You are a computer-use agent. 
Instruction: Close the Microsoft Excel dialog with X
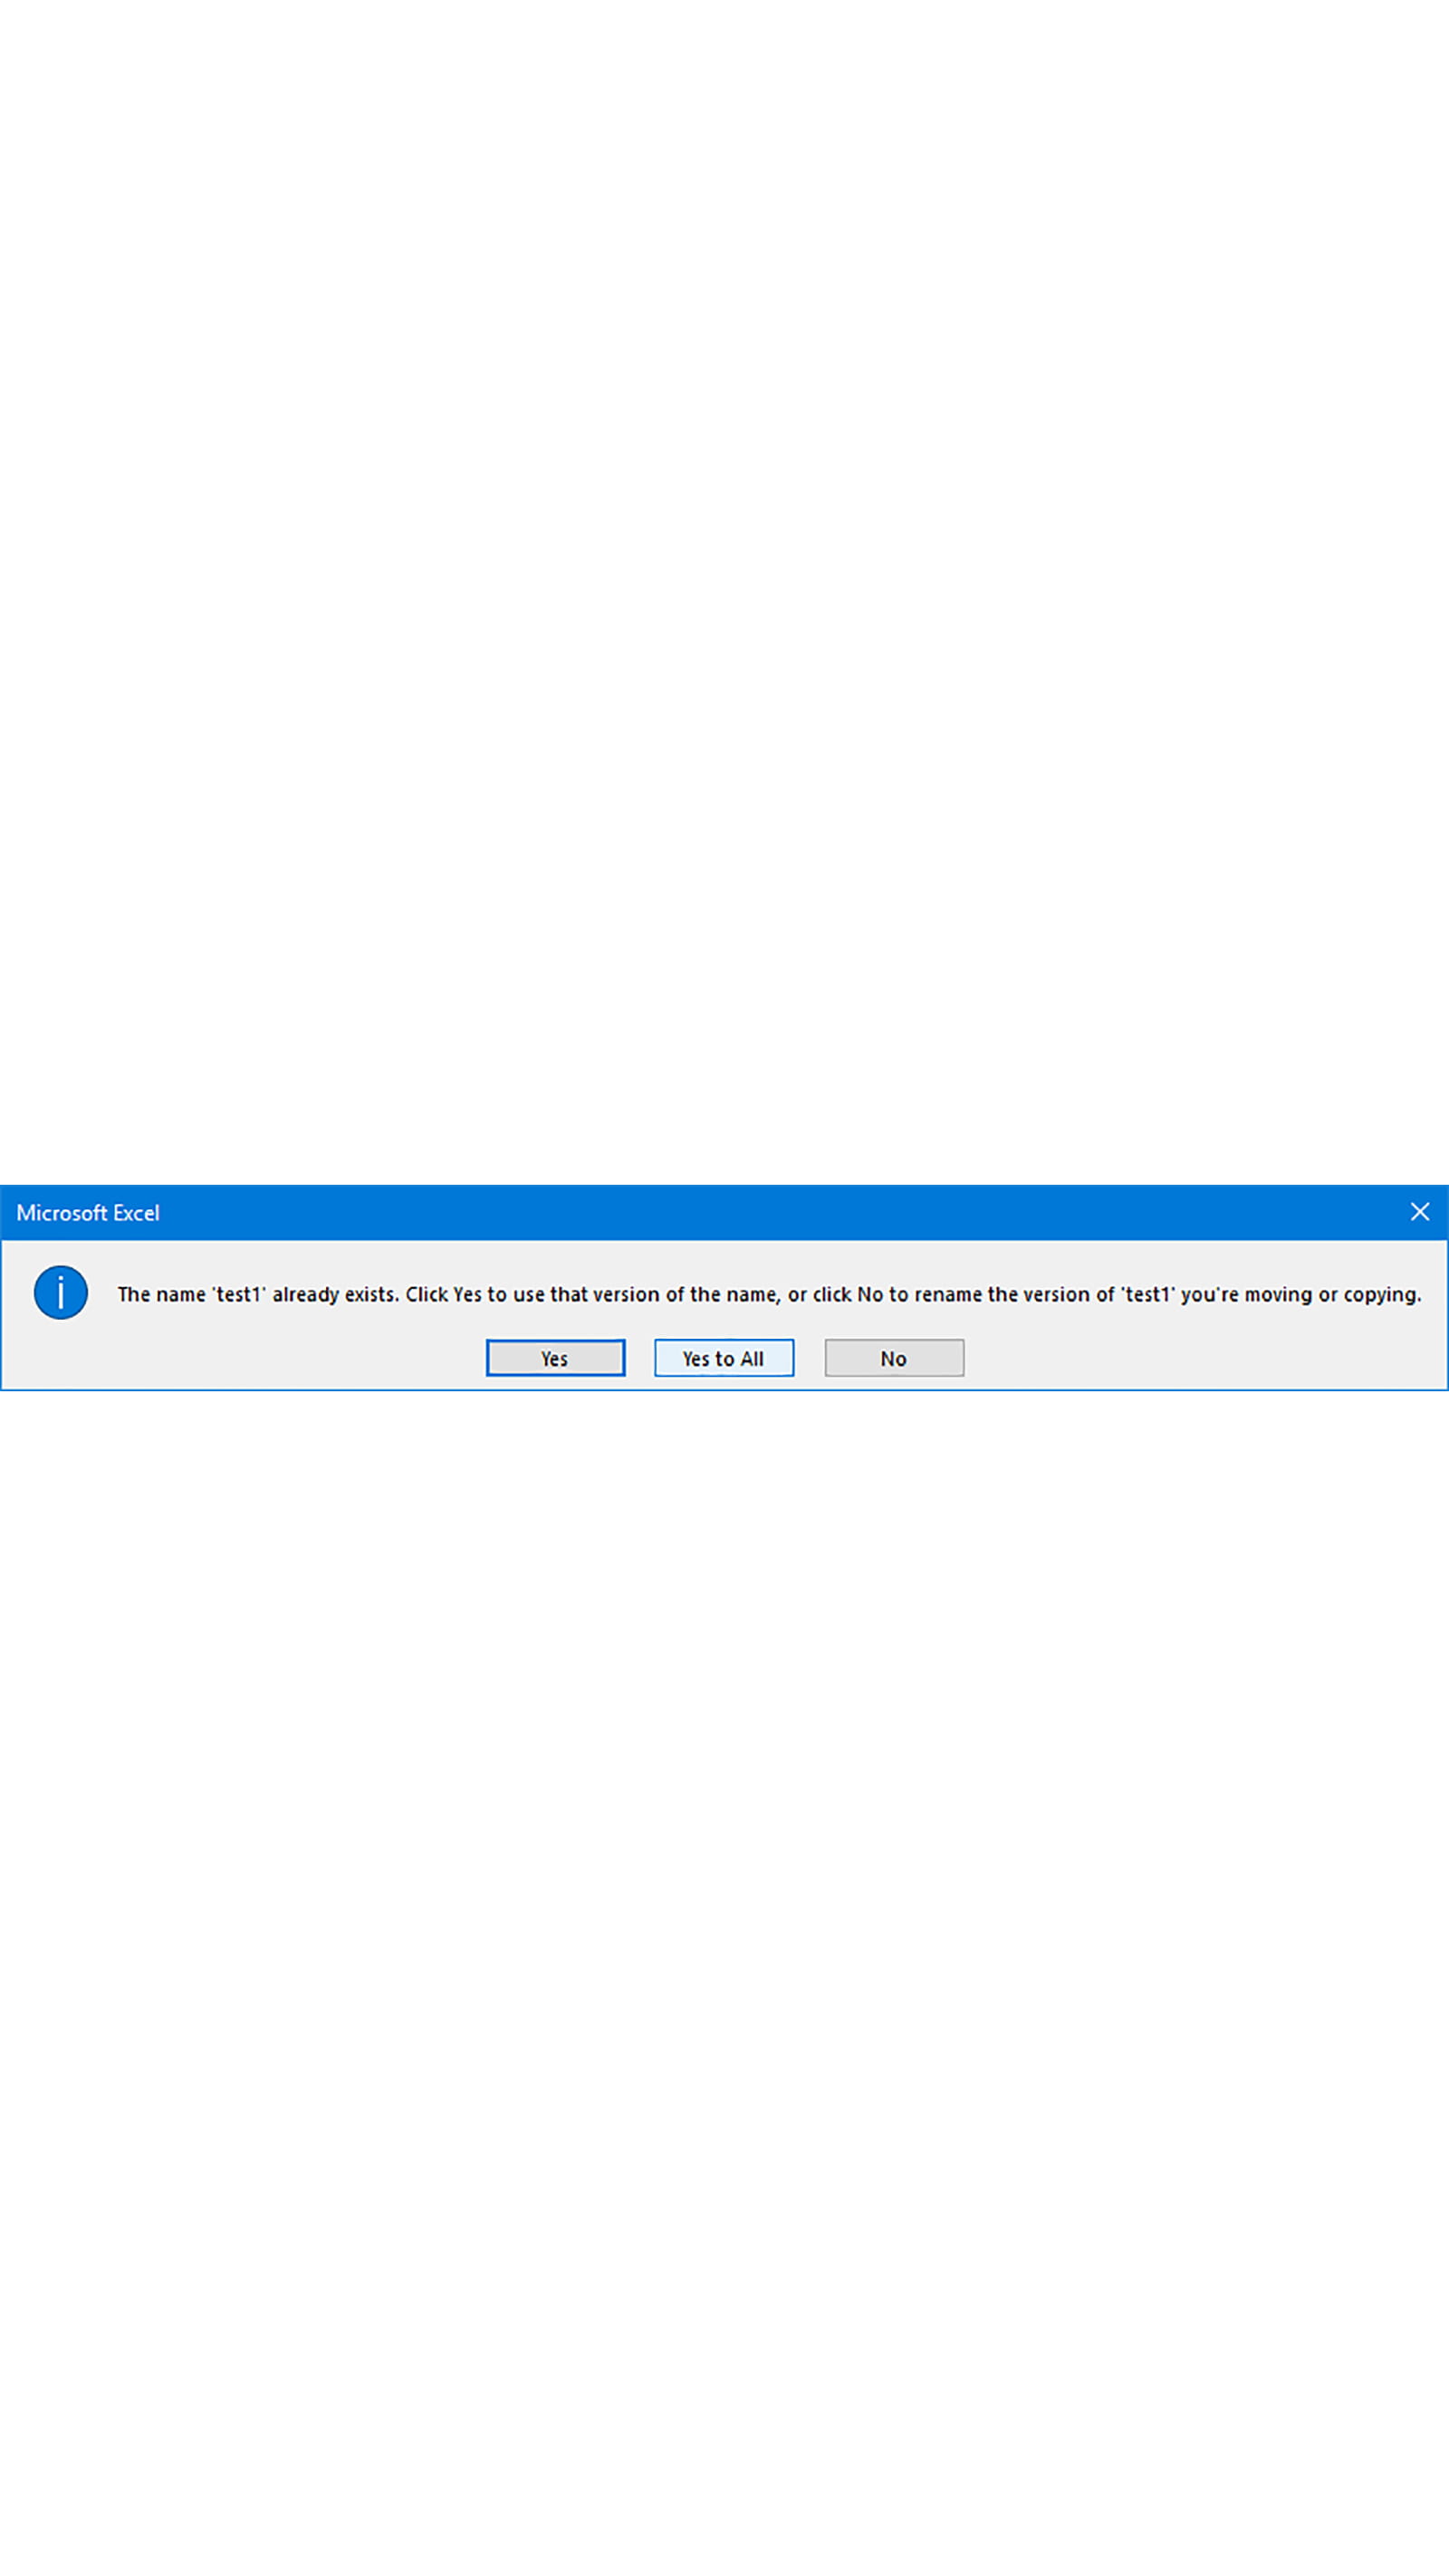pos(1419,1212)
